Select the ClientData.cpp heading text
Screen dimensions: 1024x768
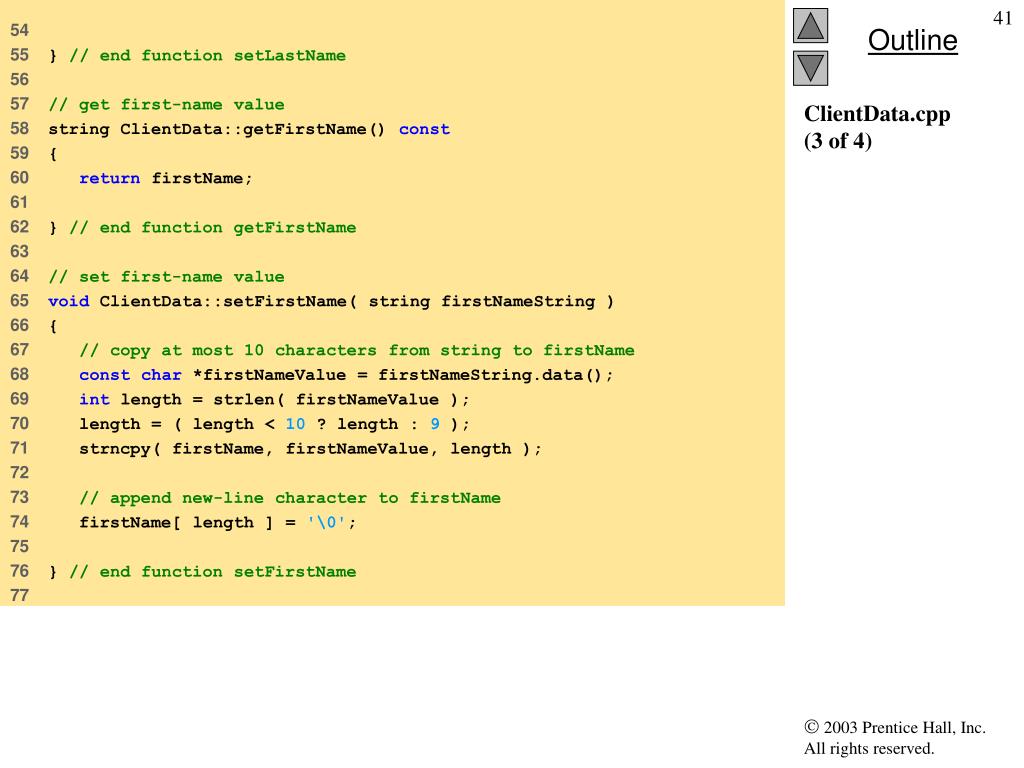[877, 114]
